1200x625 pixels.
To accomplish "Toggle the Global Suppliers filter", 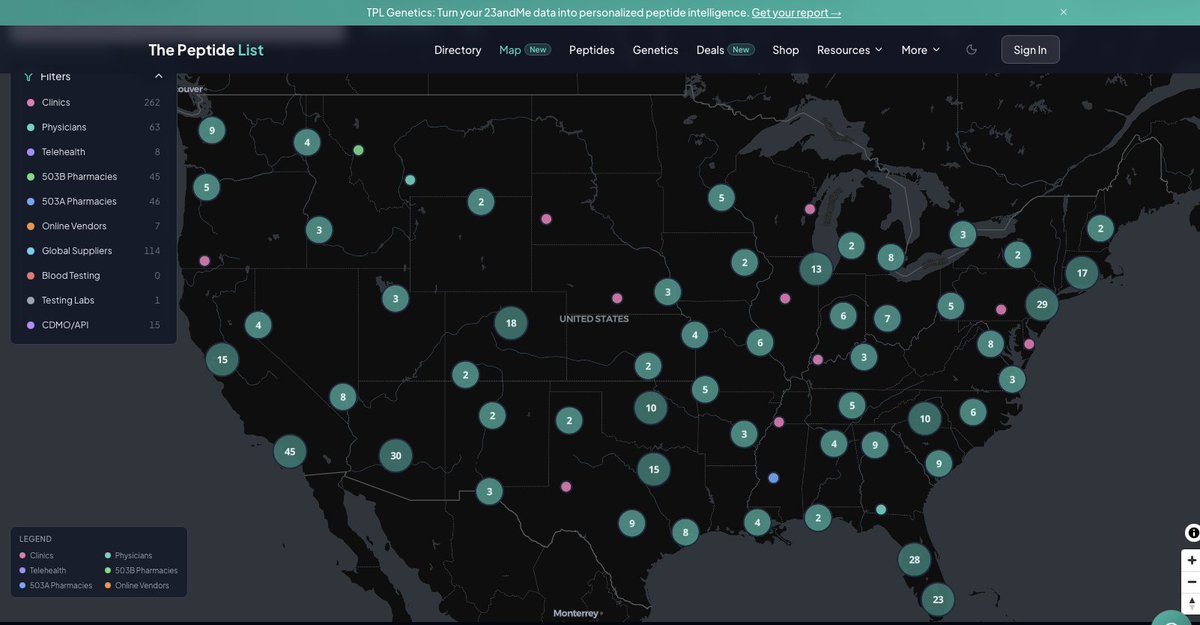I will pyautogui.click(x=94, y=251).
